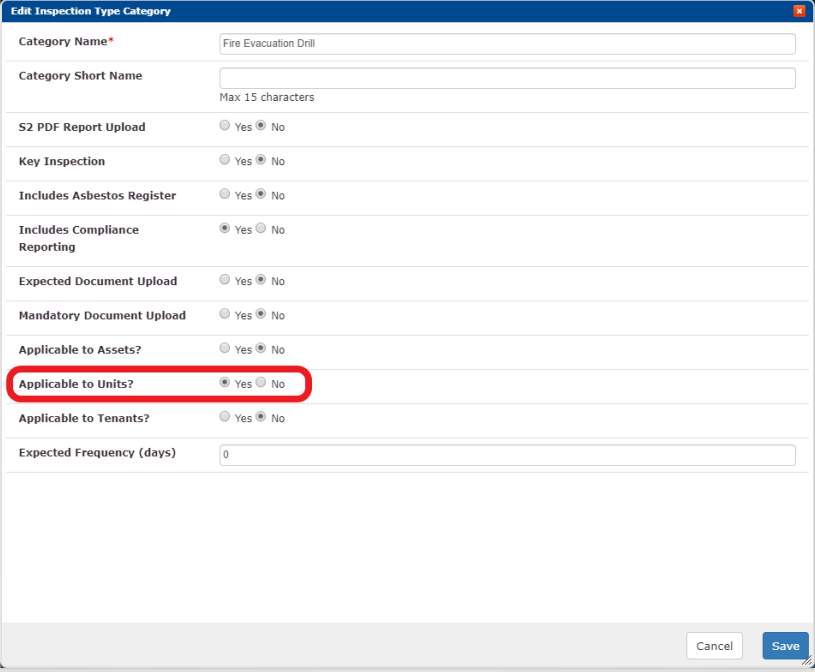The width and height of the screenshot is (815, 672).
Task: Click the 'Expected Frequency (days)' label
Action: (x=97, y=453)
